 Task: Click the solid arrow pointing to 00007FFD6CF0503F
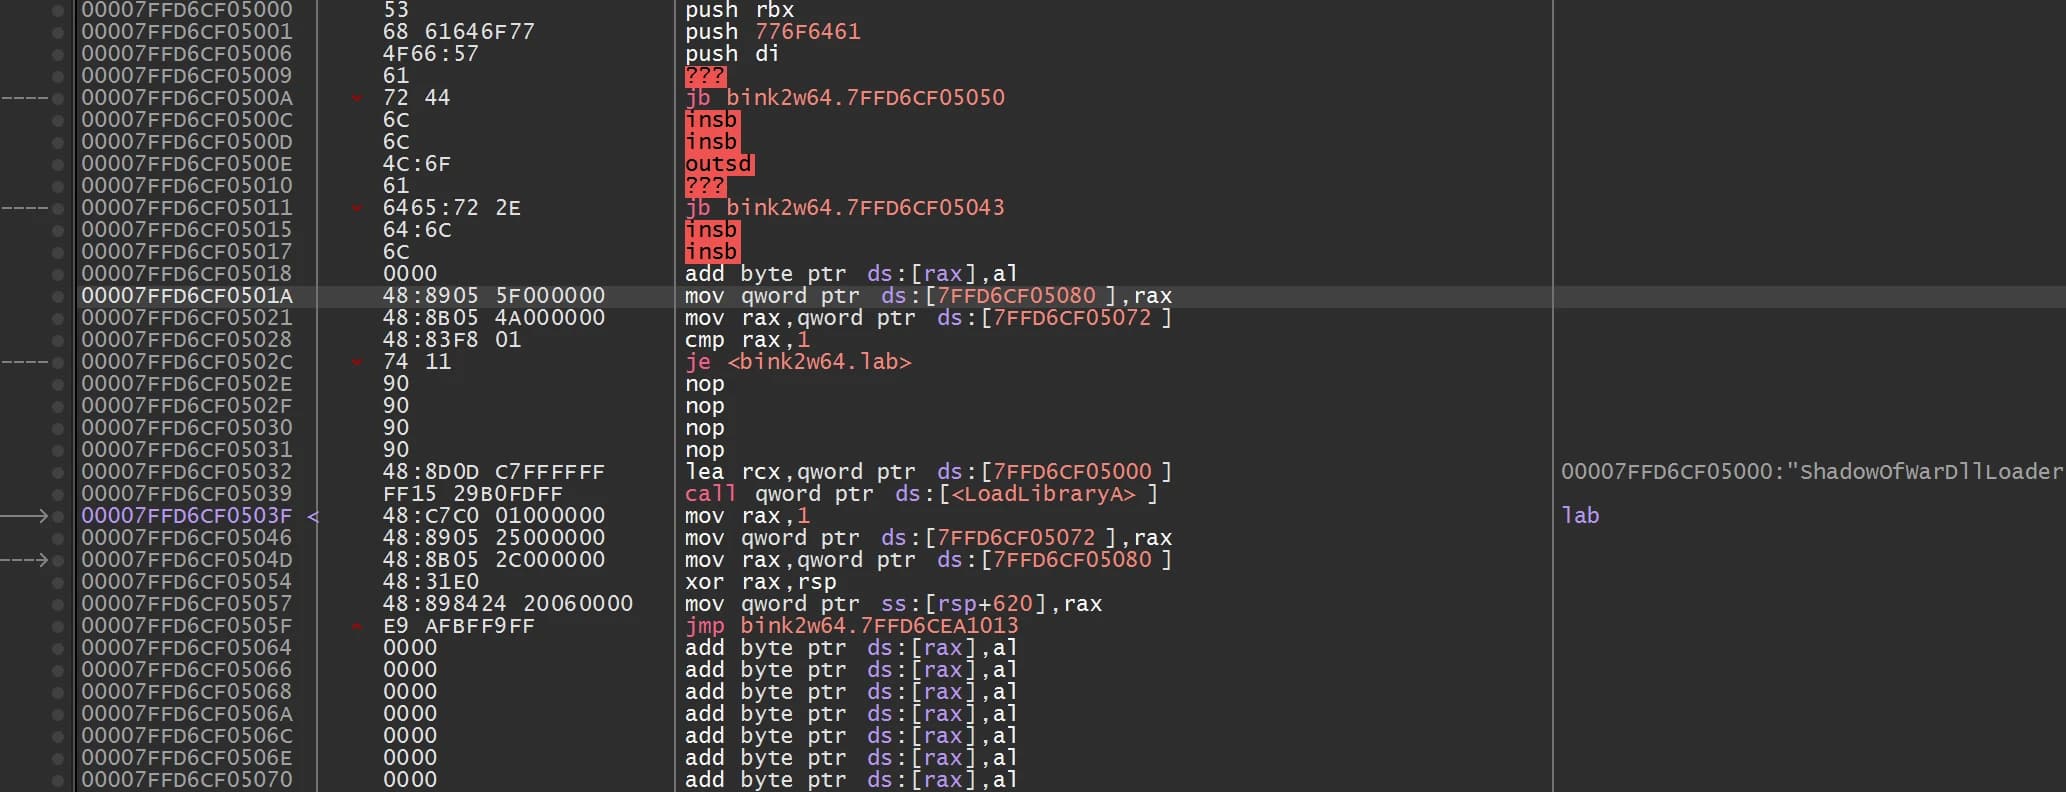tap(25, 516)
